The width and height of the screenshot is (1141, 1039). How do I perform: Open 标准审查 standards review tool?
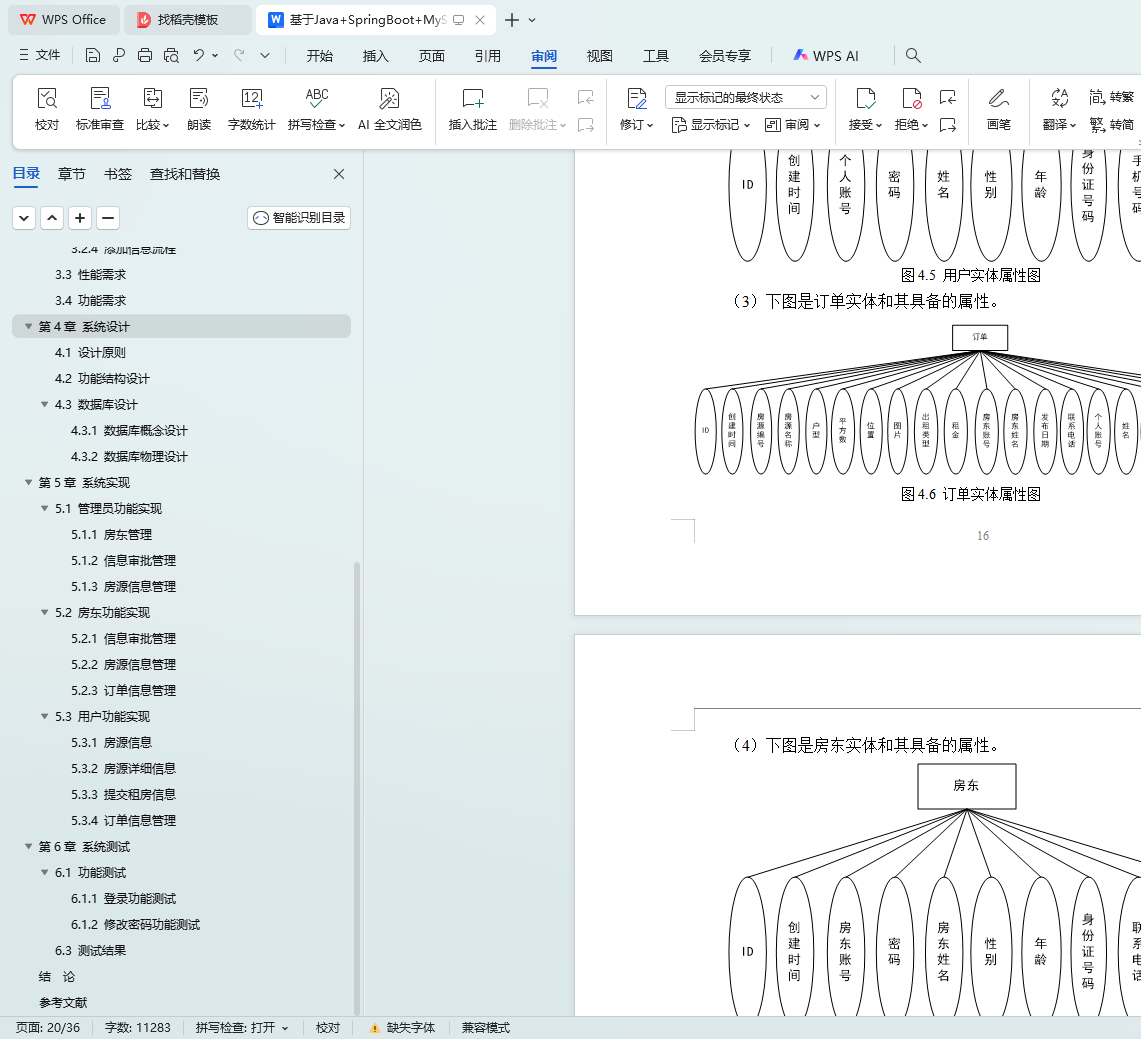pyautogui.click(x=100, y=109)
